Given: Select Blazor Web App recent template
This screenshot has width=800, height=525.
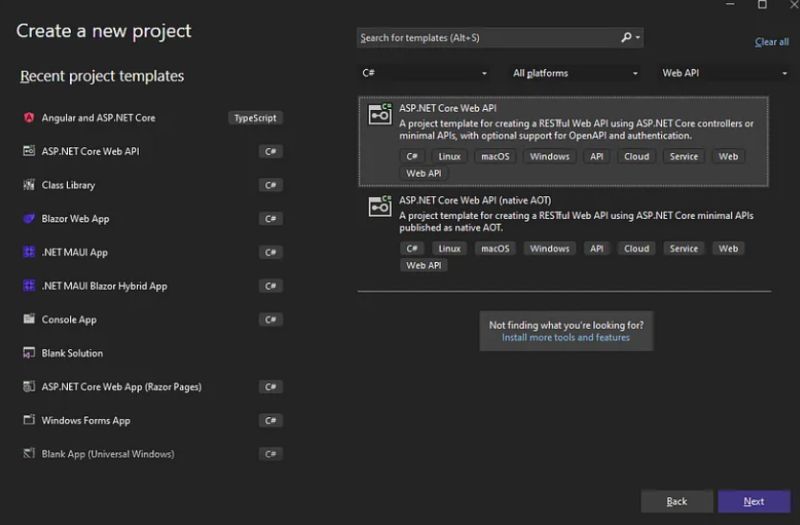Looking at the screenshot, I should pyautogui.click(x=152, y=218).
